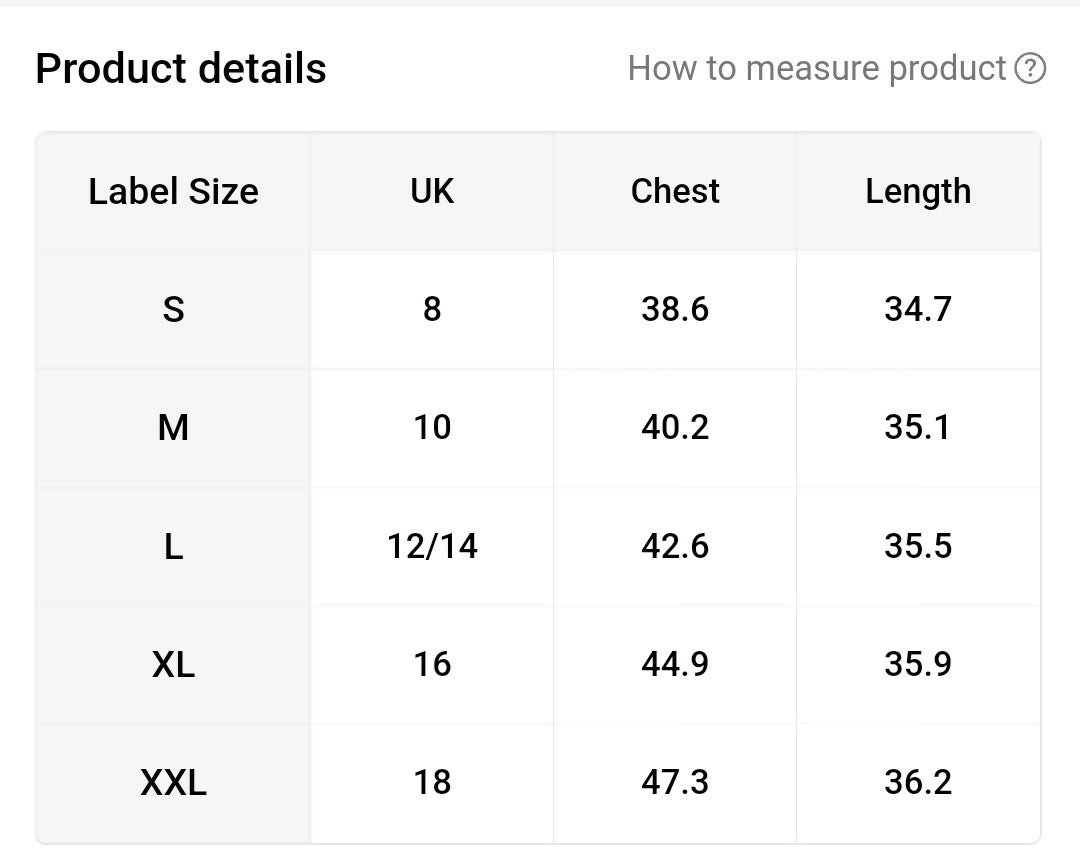Click the Product details heading
1080x850 pixels.
(181, 69)
